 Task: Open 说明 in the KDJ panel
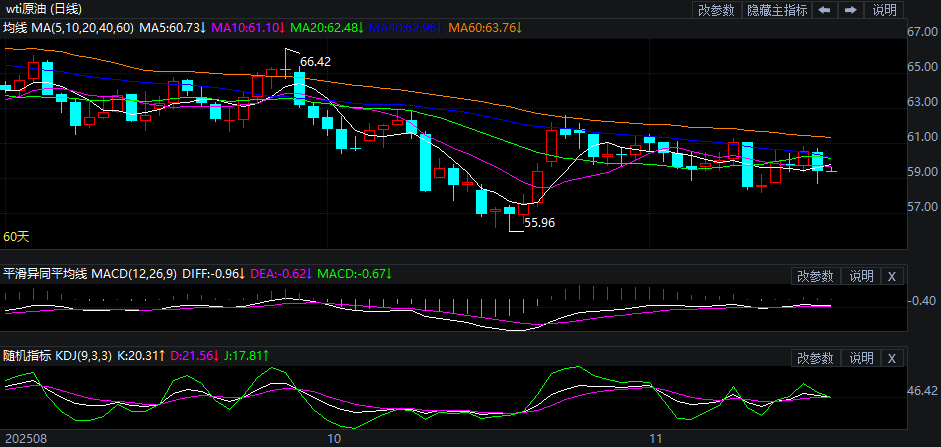coord(860,358)
